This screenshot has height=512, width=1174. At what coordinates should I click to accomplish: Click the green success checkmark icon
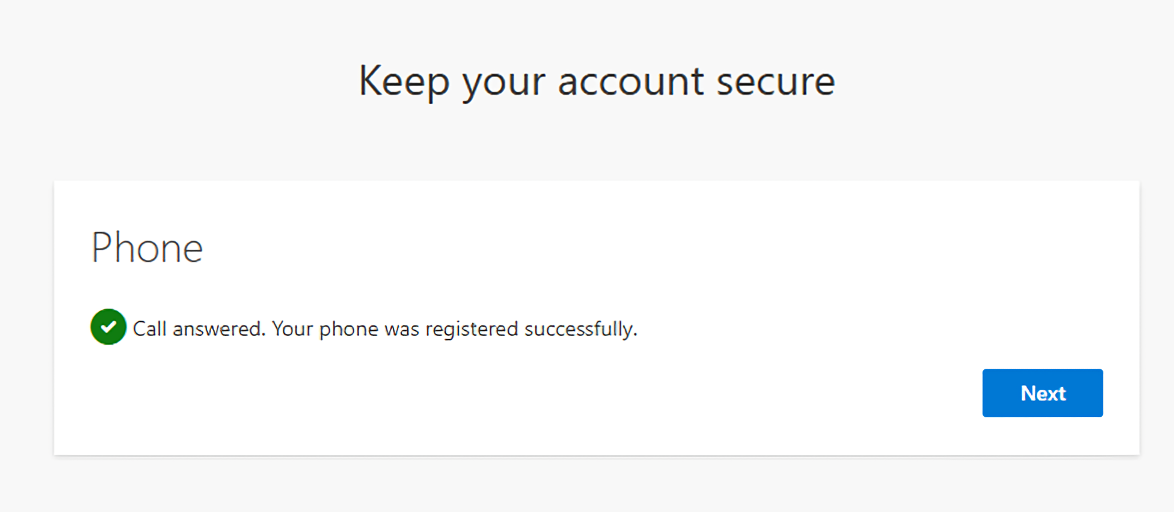[x=109, y=327]
